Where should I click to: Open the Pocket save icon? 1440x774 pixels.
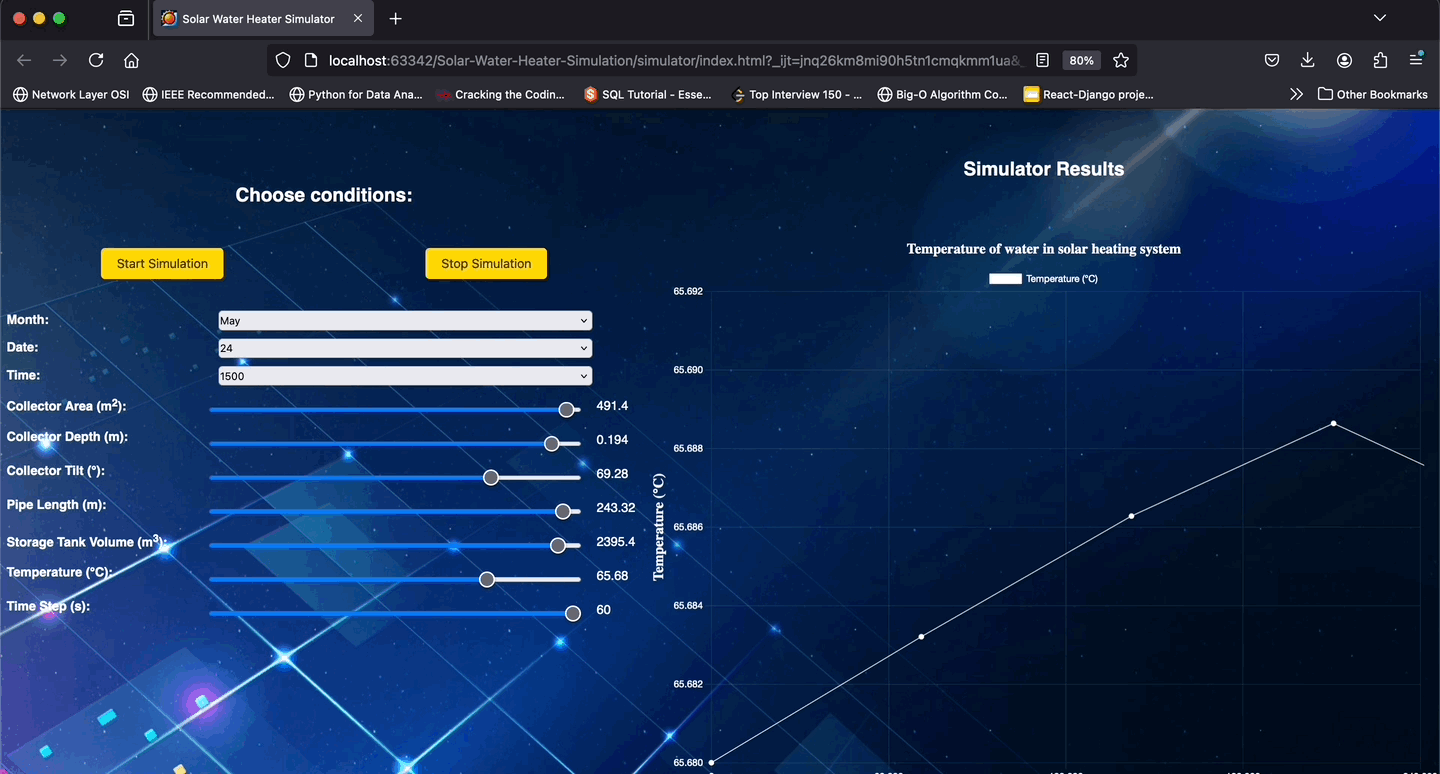tap(1272, 60)
